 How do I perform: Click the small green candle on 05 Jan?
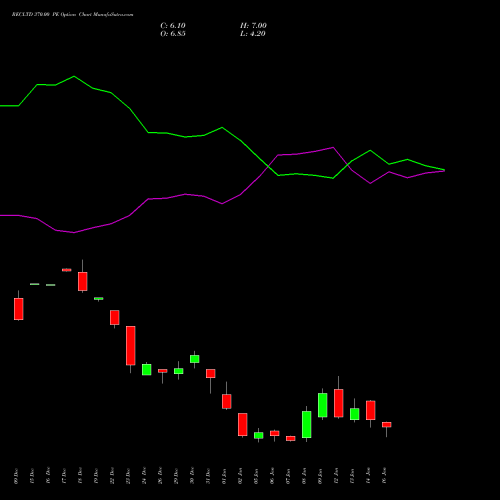(259, 435)
